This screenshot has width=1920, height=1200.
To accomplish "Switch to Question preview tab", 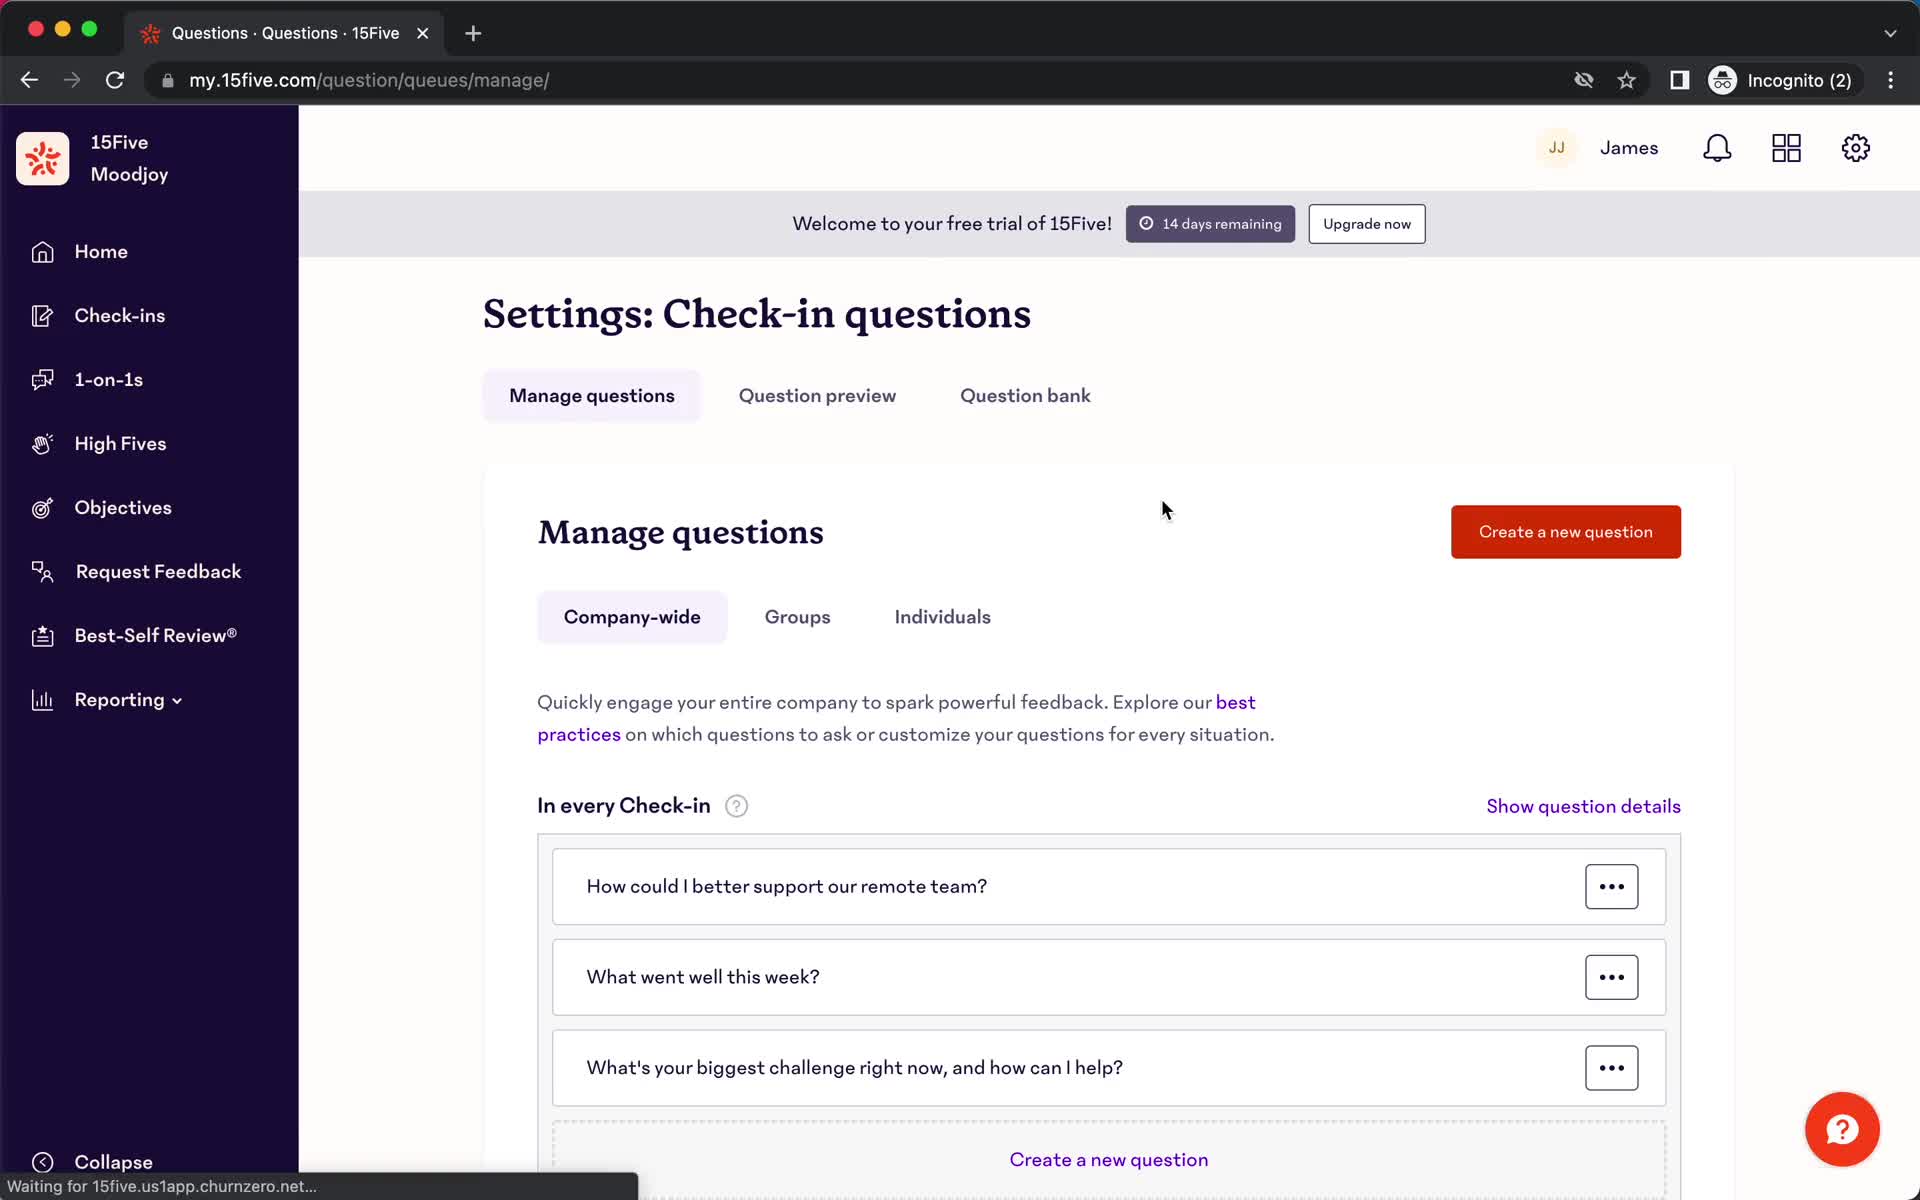I will click(x=817, y=395).
